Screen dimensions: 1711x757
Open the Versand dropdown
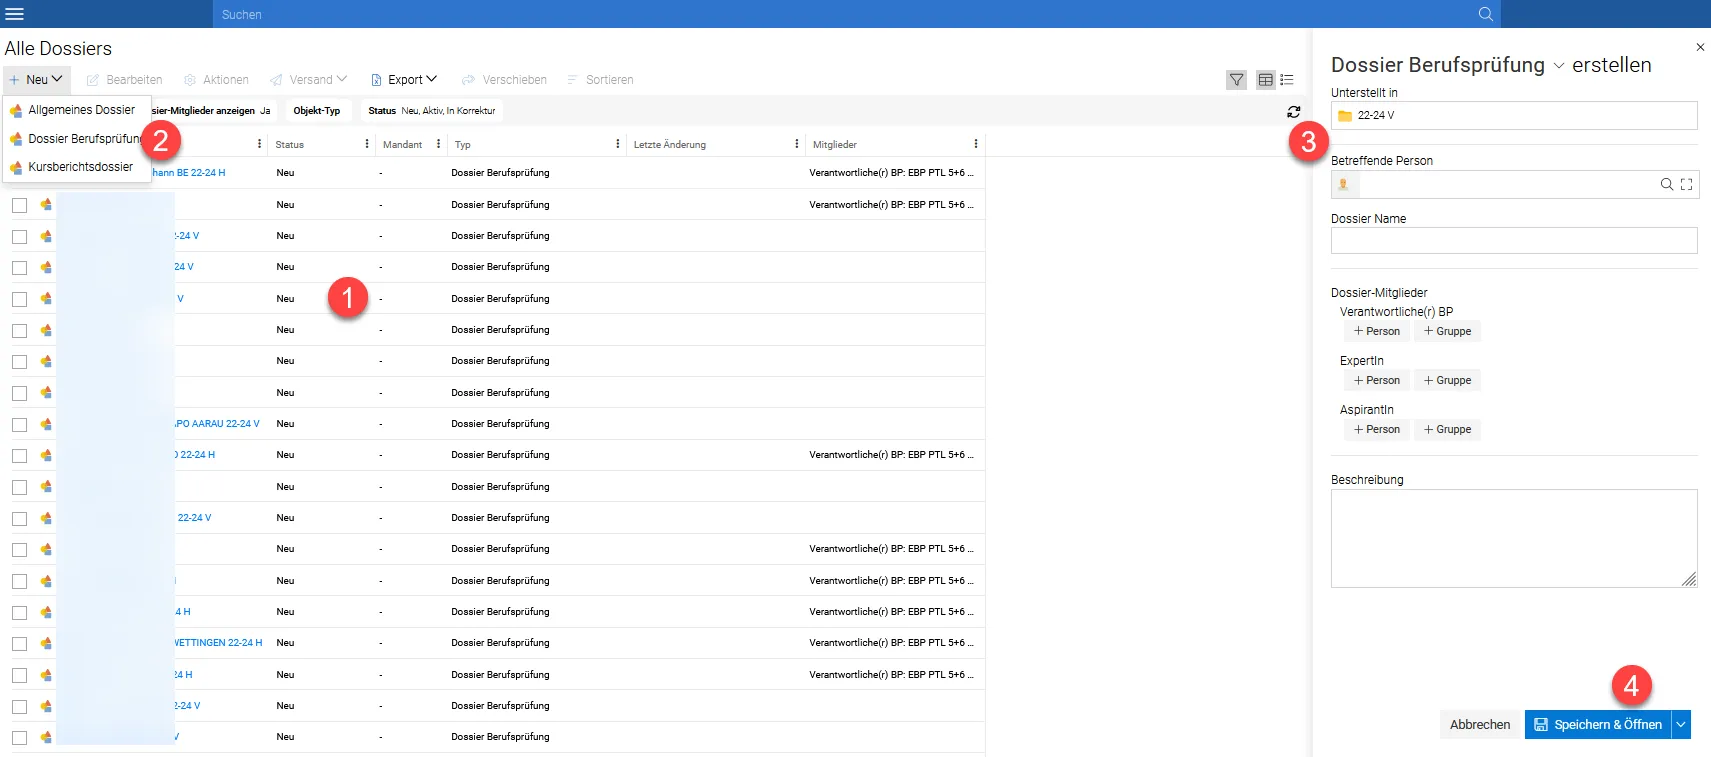pyautogui.click(x=309, y=80)
